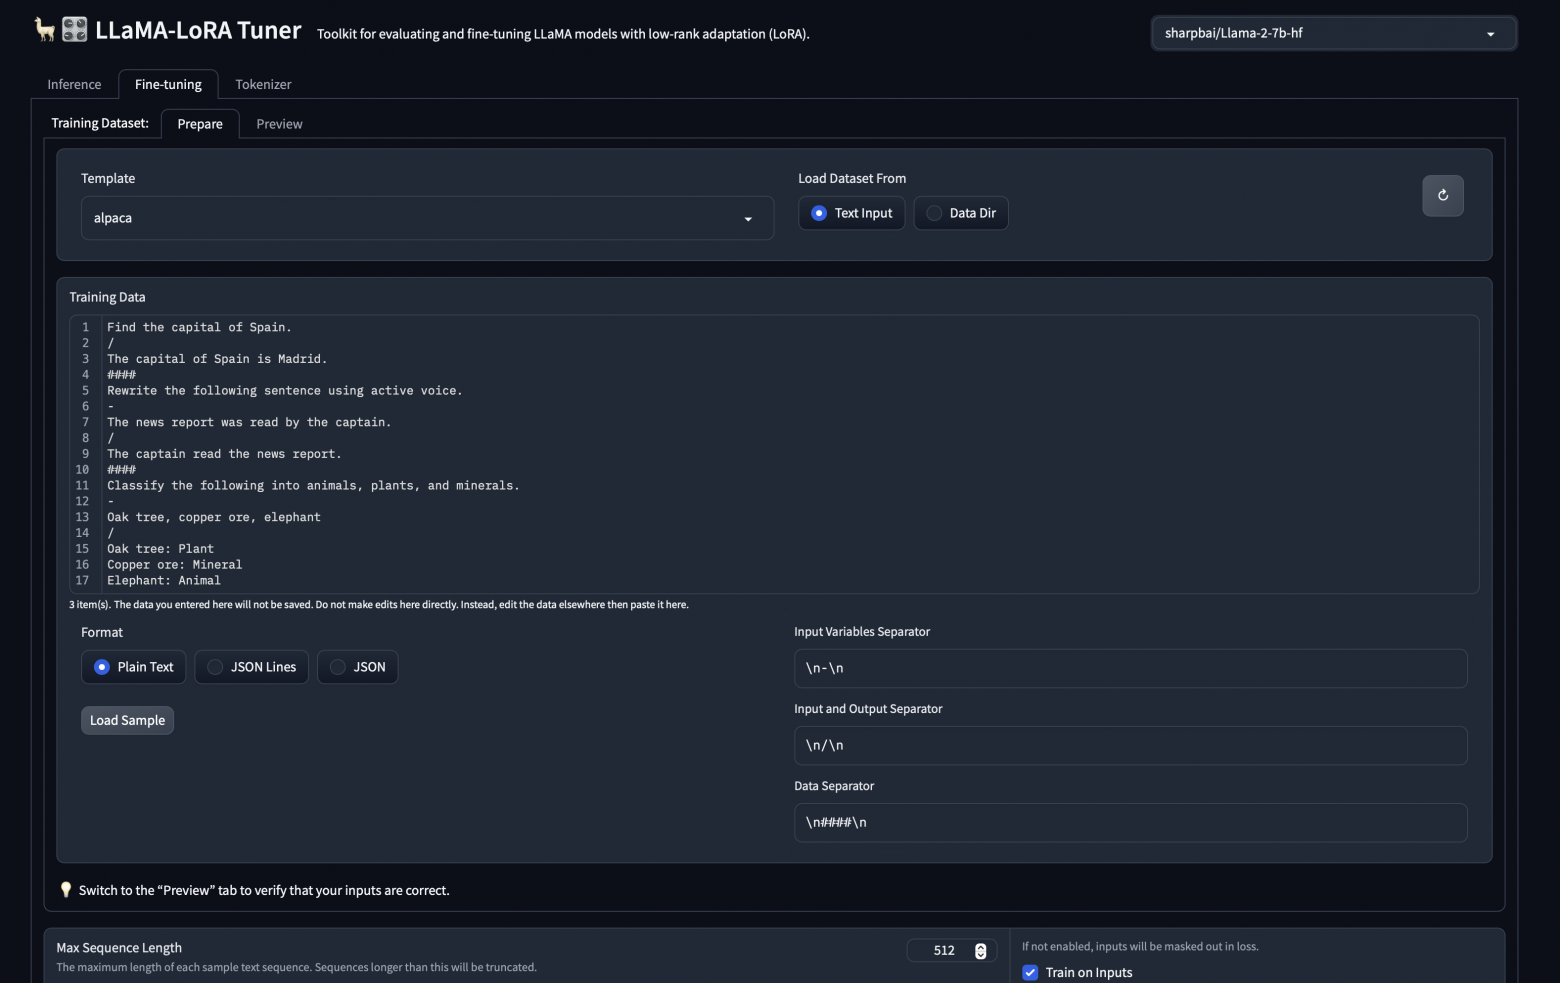Screen dimensions: 1560x983
Task: Open the alpaca Template dropdown
Action: (x=427, y=218)
